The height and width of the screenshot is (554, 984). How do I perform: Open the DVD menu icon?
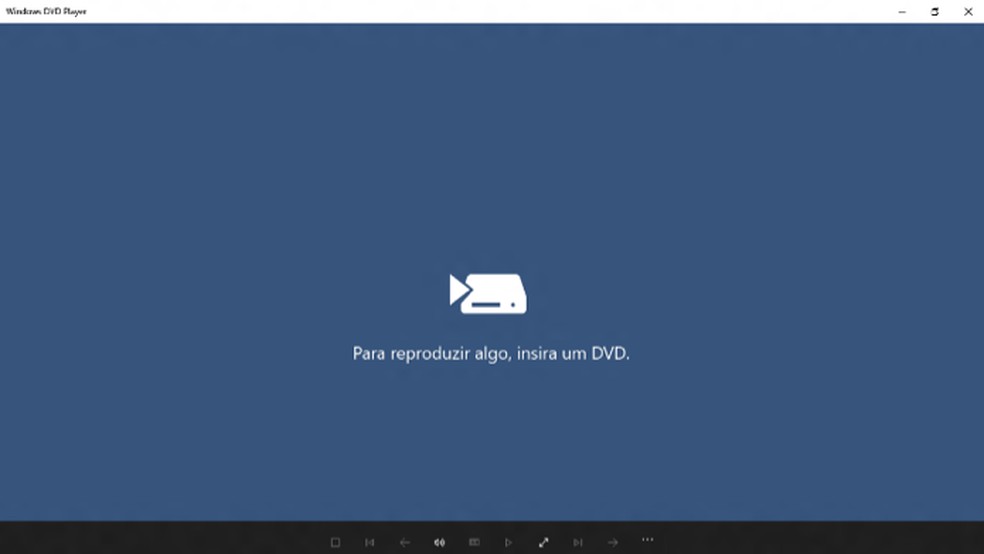474,542
